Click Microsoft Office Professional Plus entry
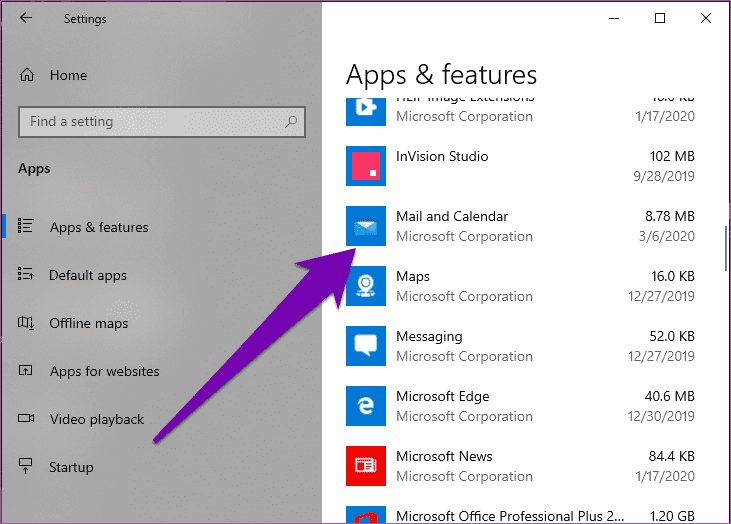731x524 pixels. click(510, 516)
